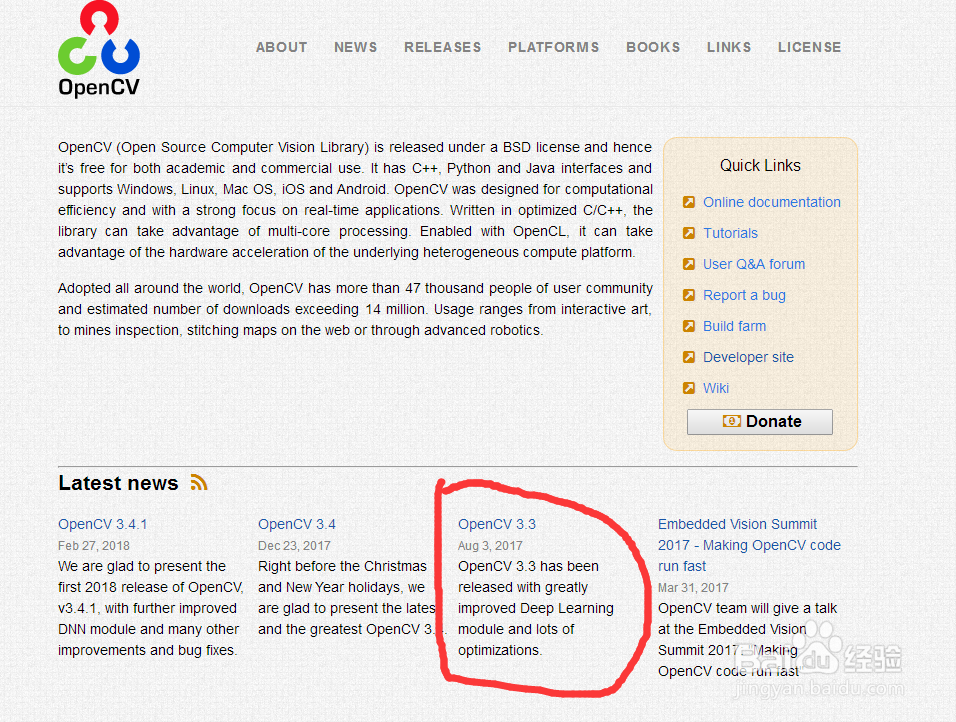The image size is (956, 722).
Task: Click the arrow icon next to Report a bug
Action: pyautogui.click(x=689, y=295)
